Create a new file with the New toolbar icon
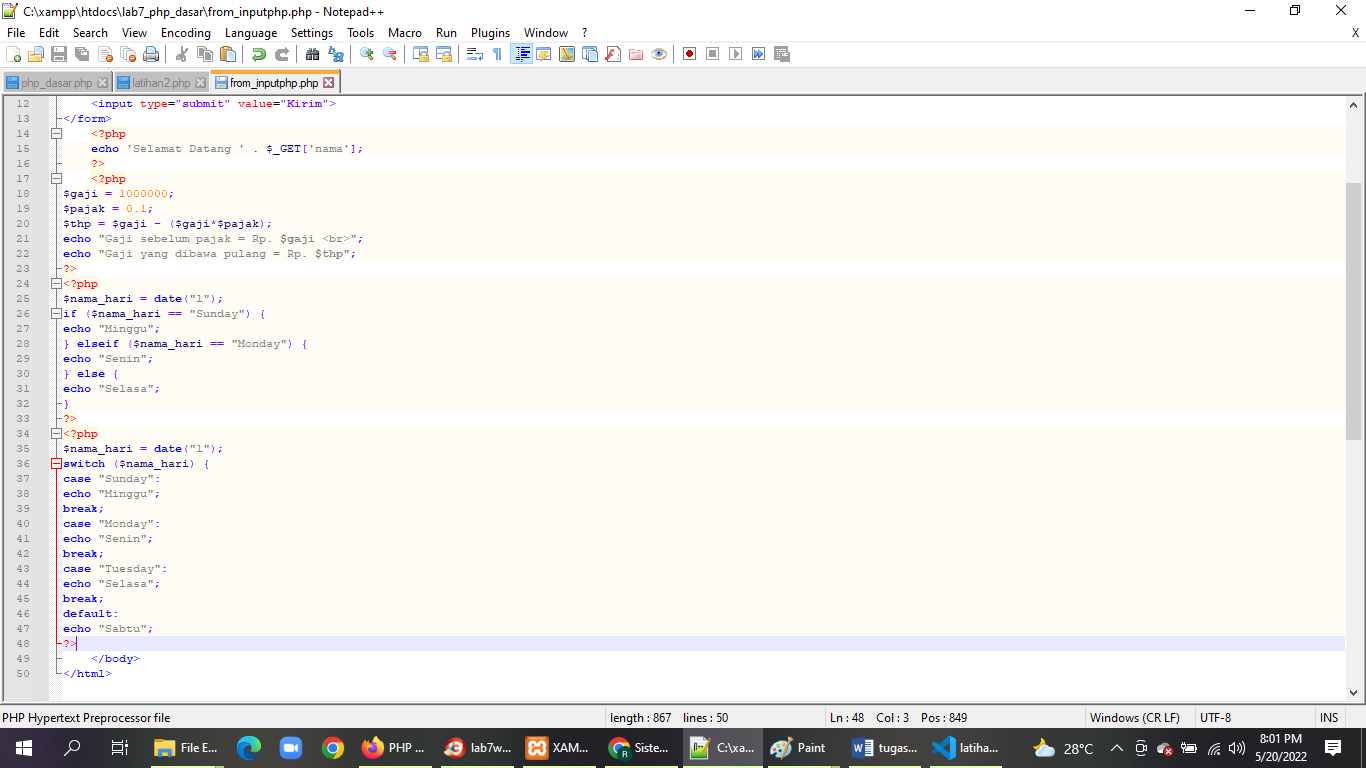Screen dimensions: 1366x768 [13, 54]
